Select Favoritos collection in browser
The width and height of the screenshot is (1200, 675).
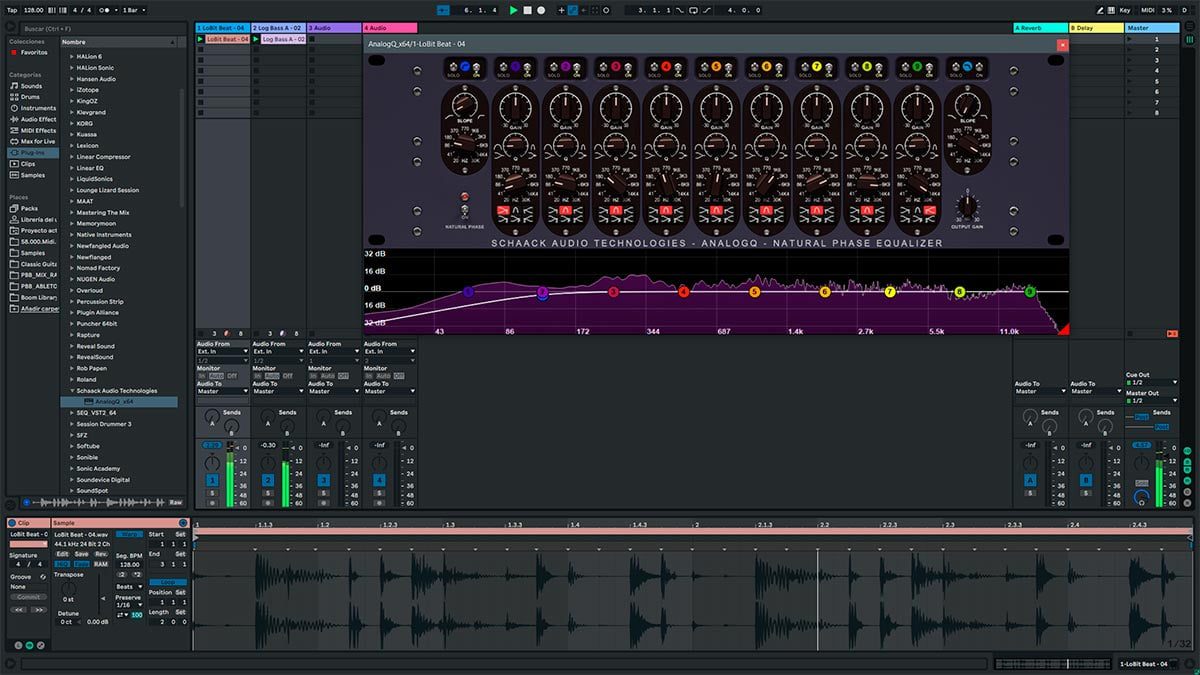(x=33, y=52)
